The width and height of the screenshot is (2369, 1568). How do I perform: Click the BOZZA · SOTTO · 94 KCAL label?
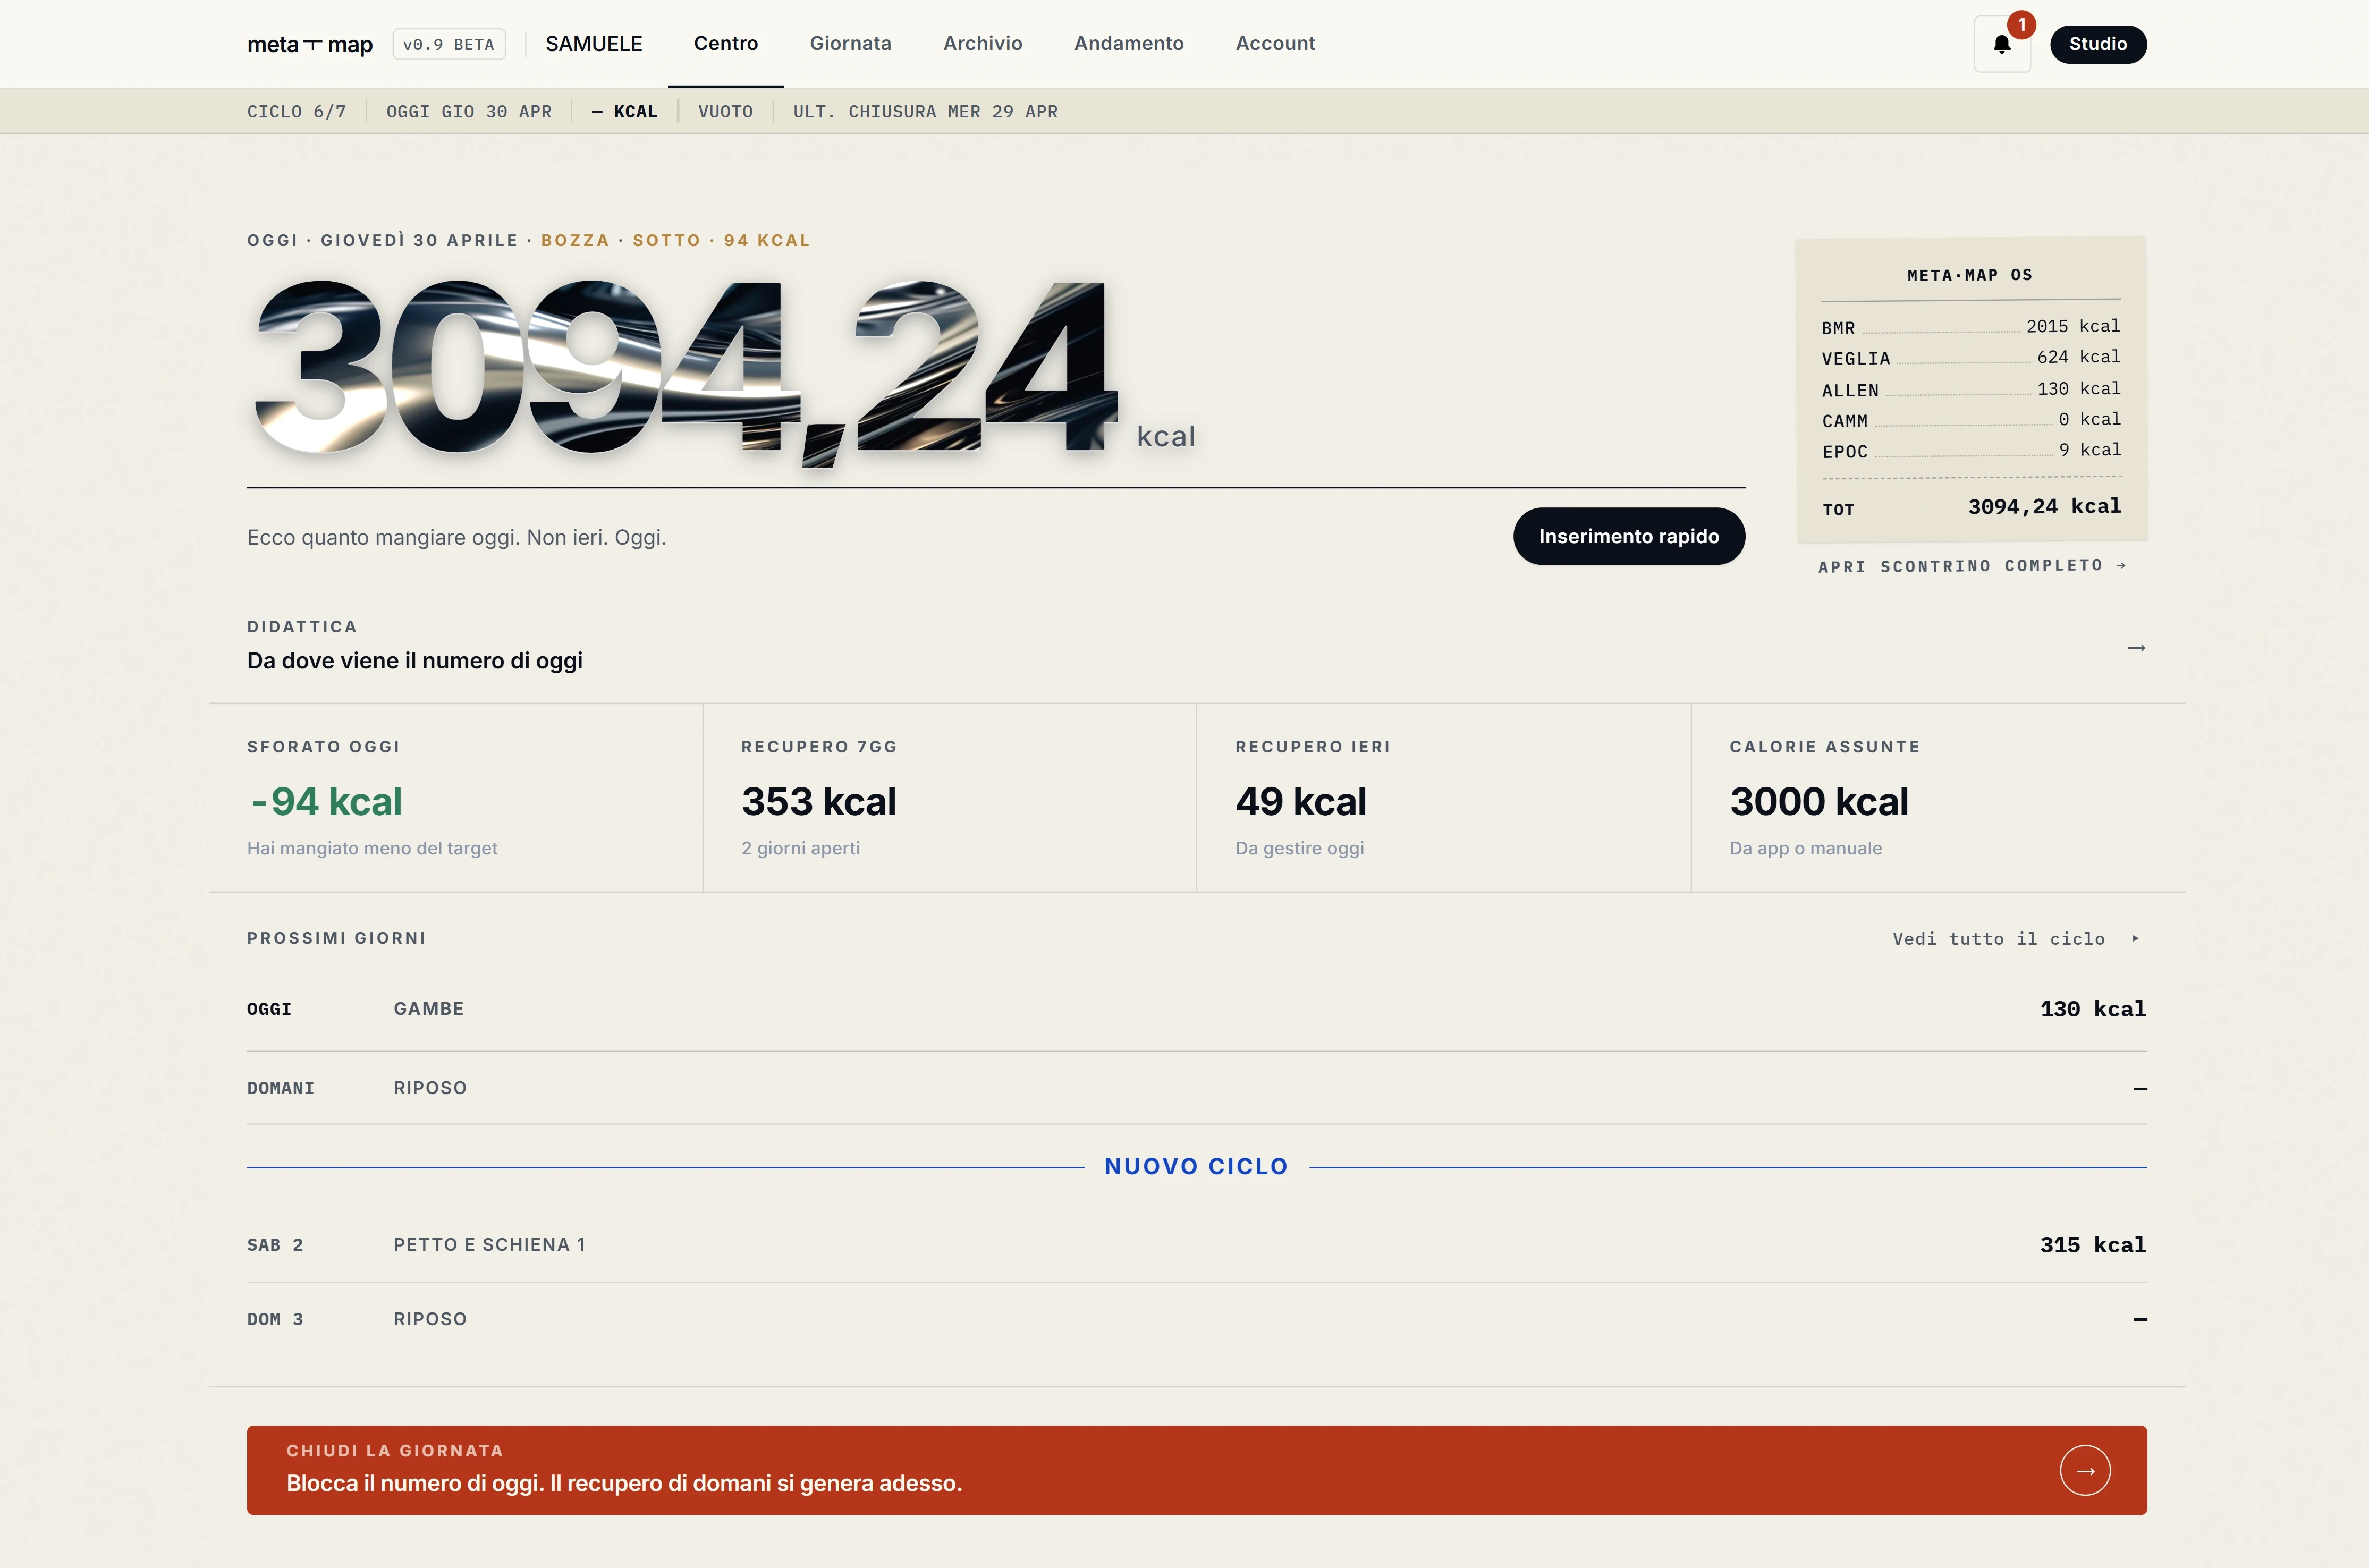(676, 240)
